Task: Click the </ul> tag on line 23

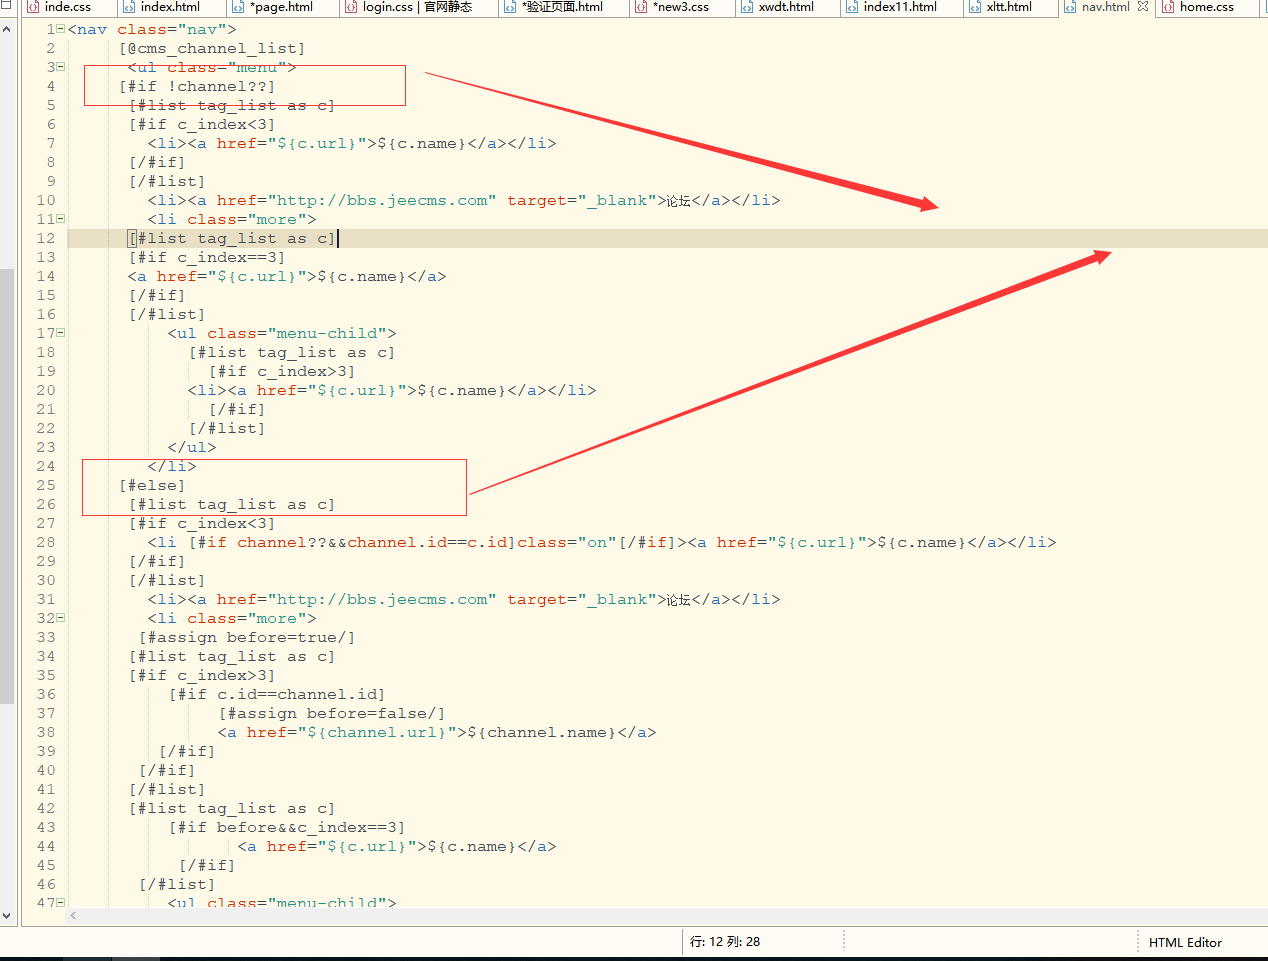Action: point(192,447)
